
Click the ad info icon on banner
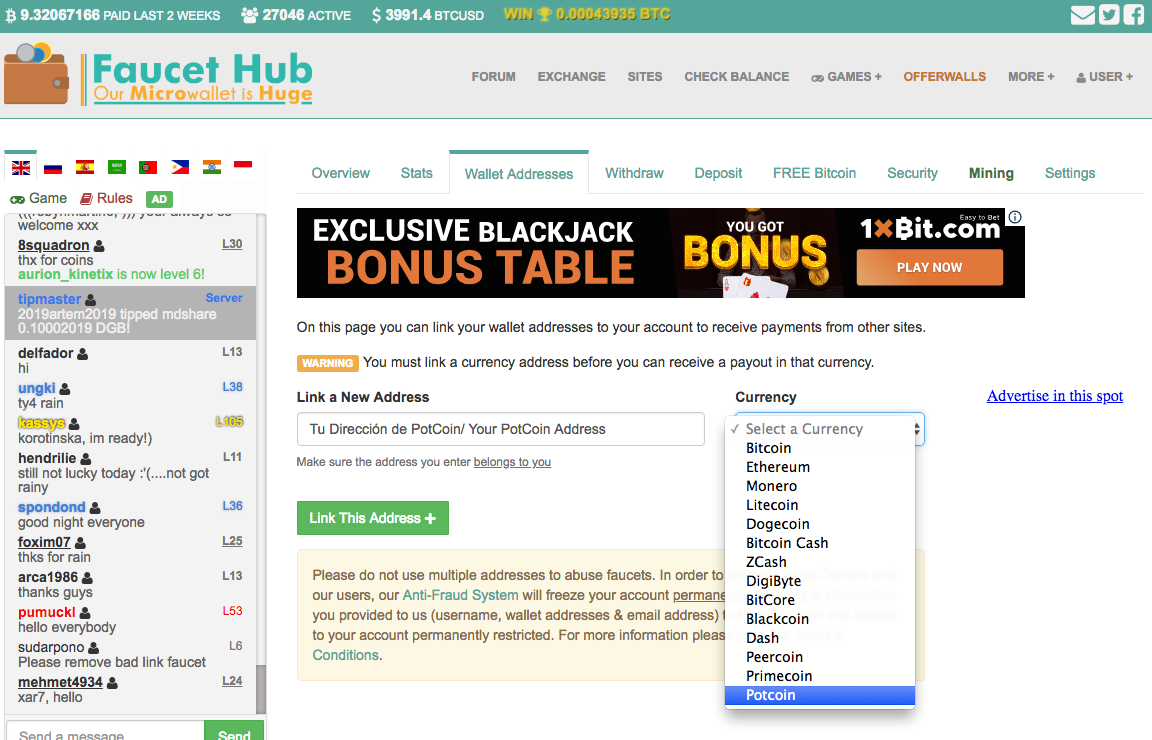[1015, 217]
